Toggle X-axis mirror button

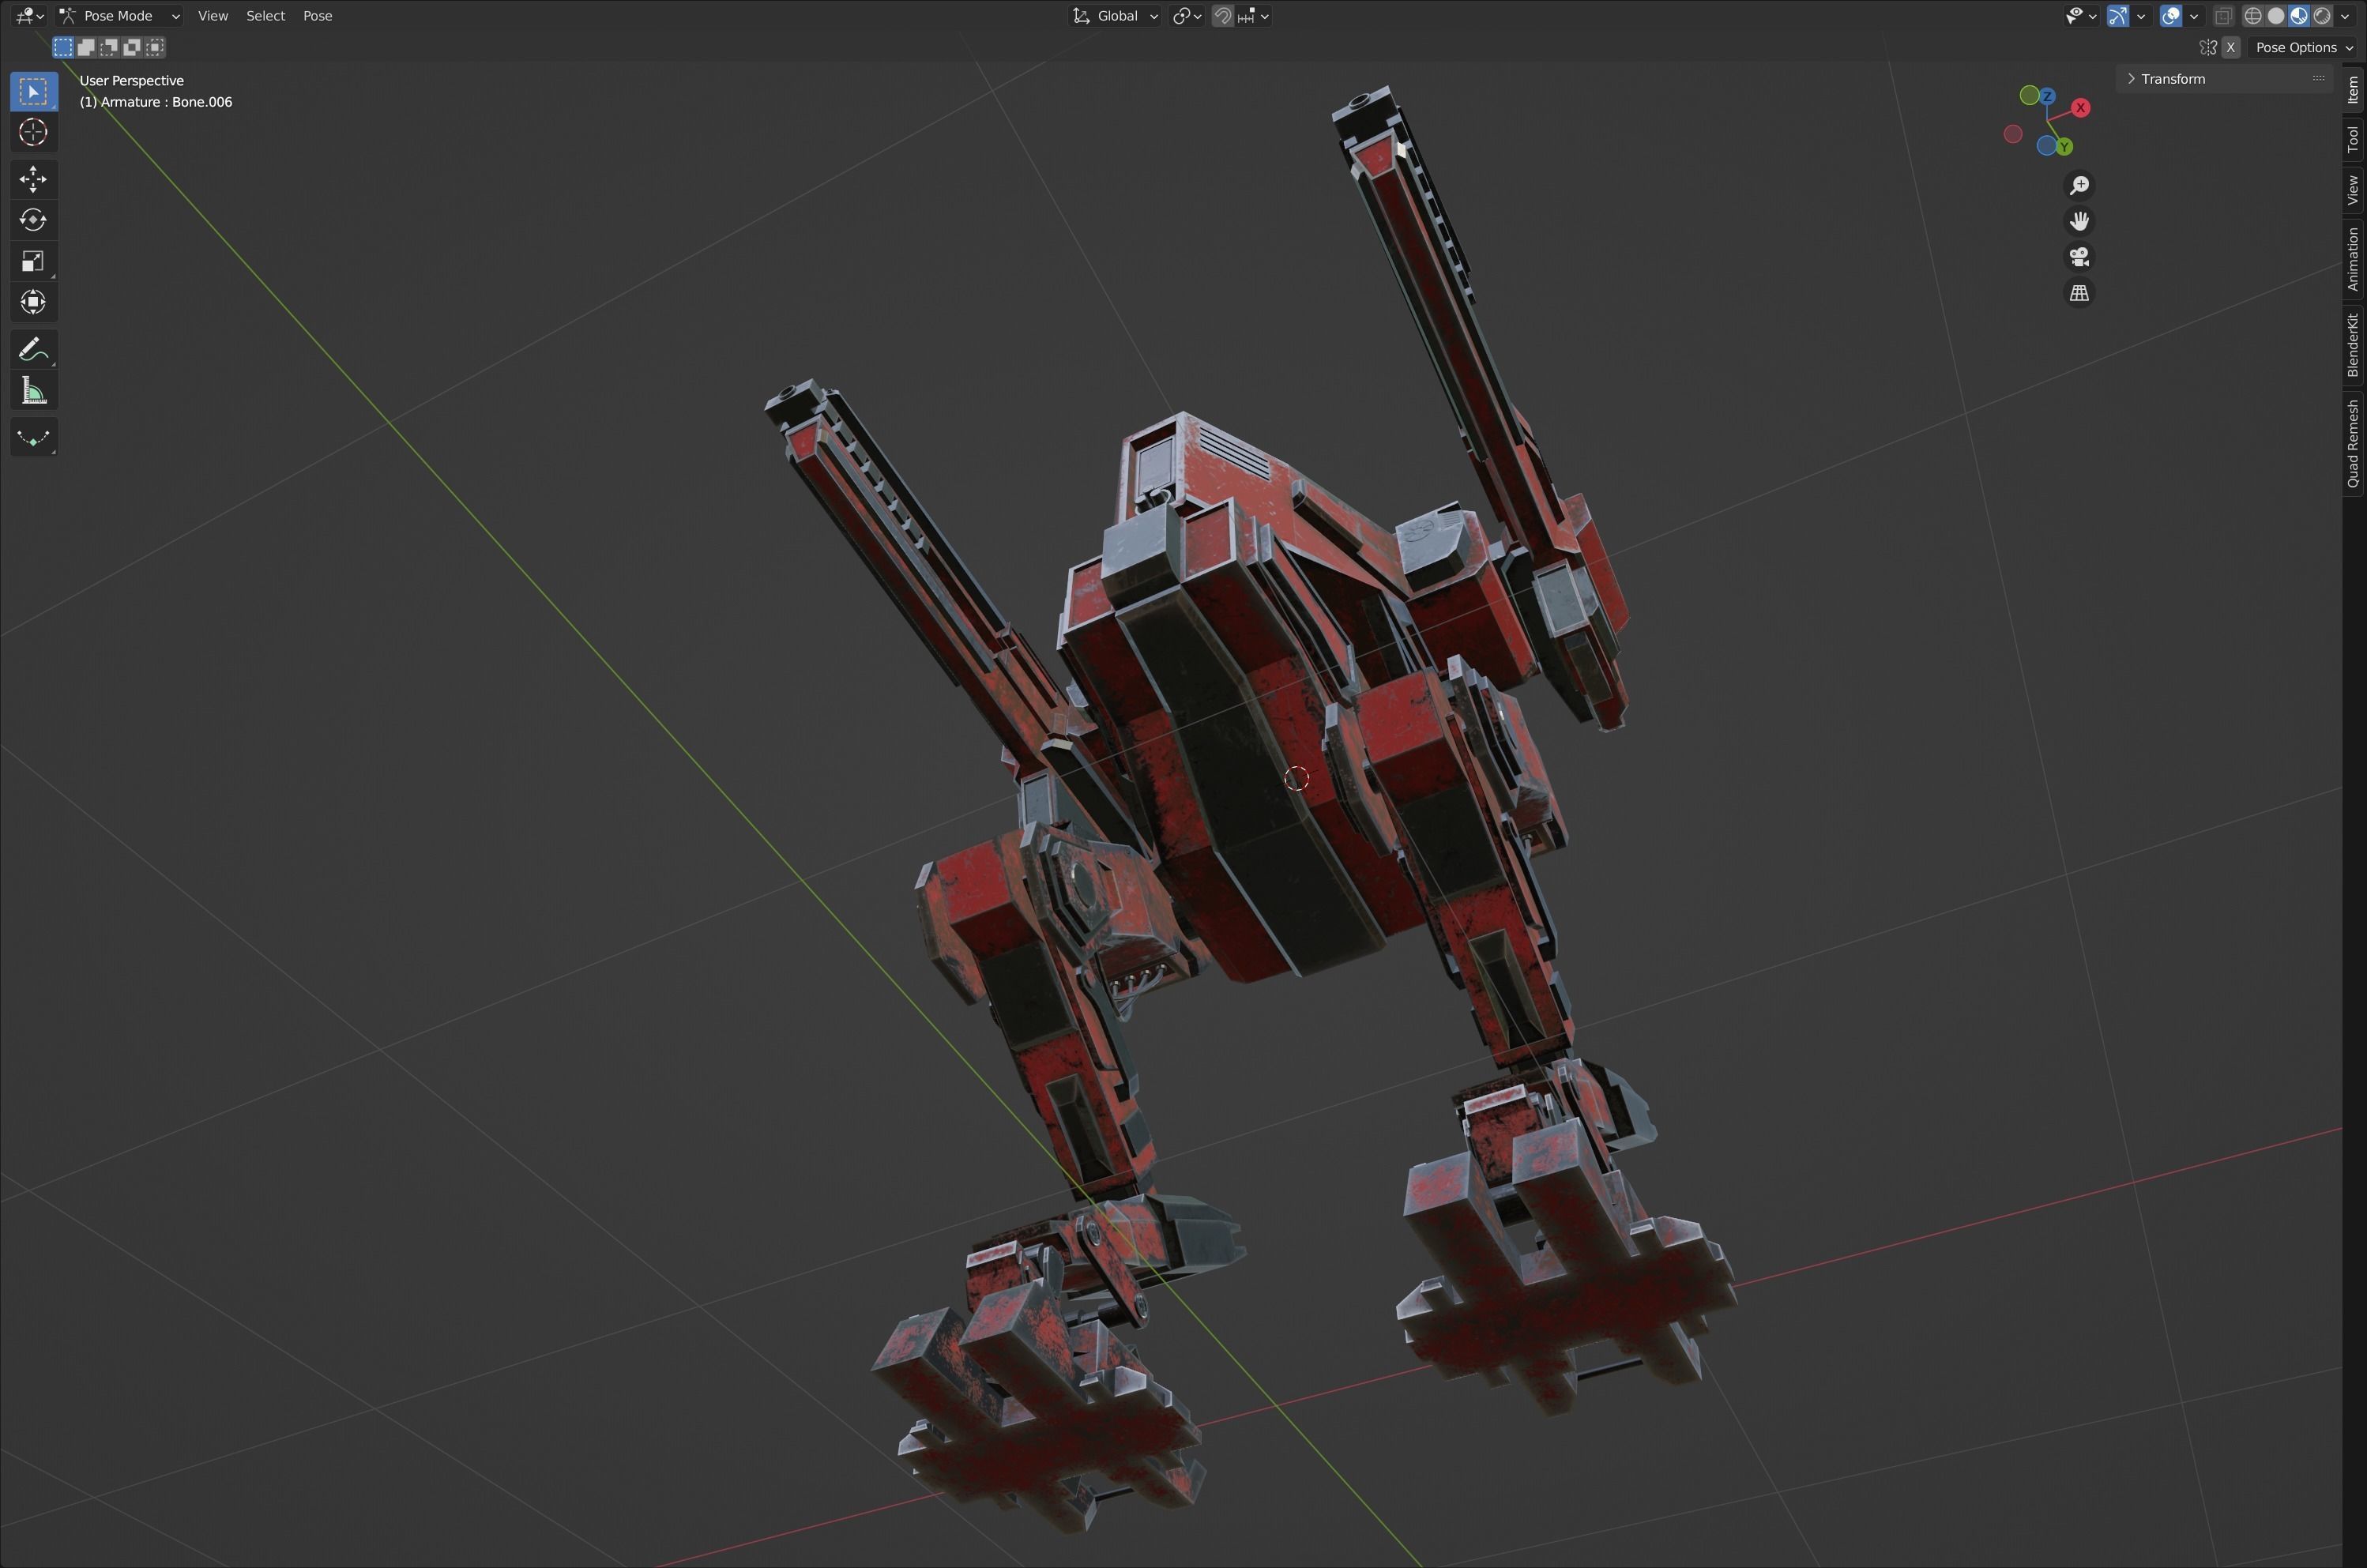tap(2230, 47)
